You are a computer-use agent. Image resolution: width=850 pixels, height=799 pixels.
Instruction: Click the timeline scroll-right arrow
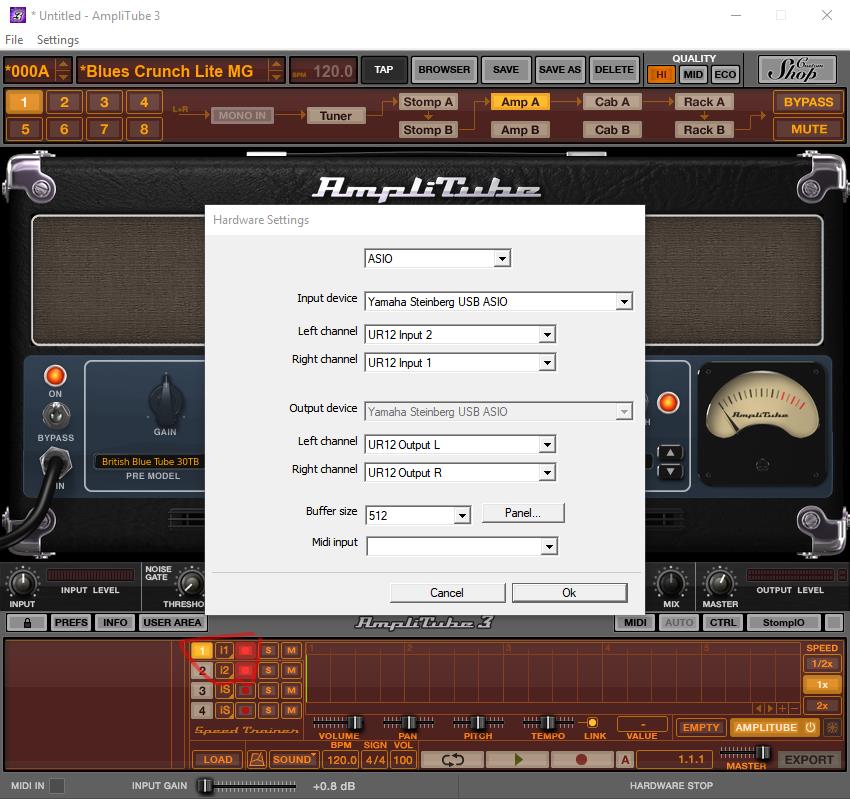pyautogui.click(x=770, y=708)
